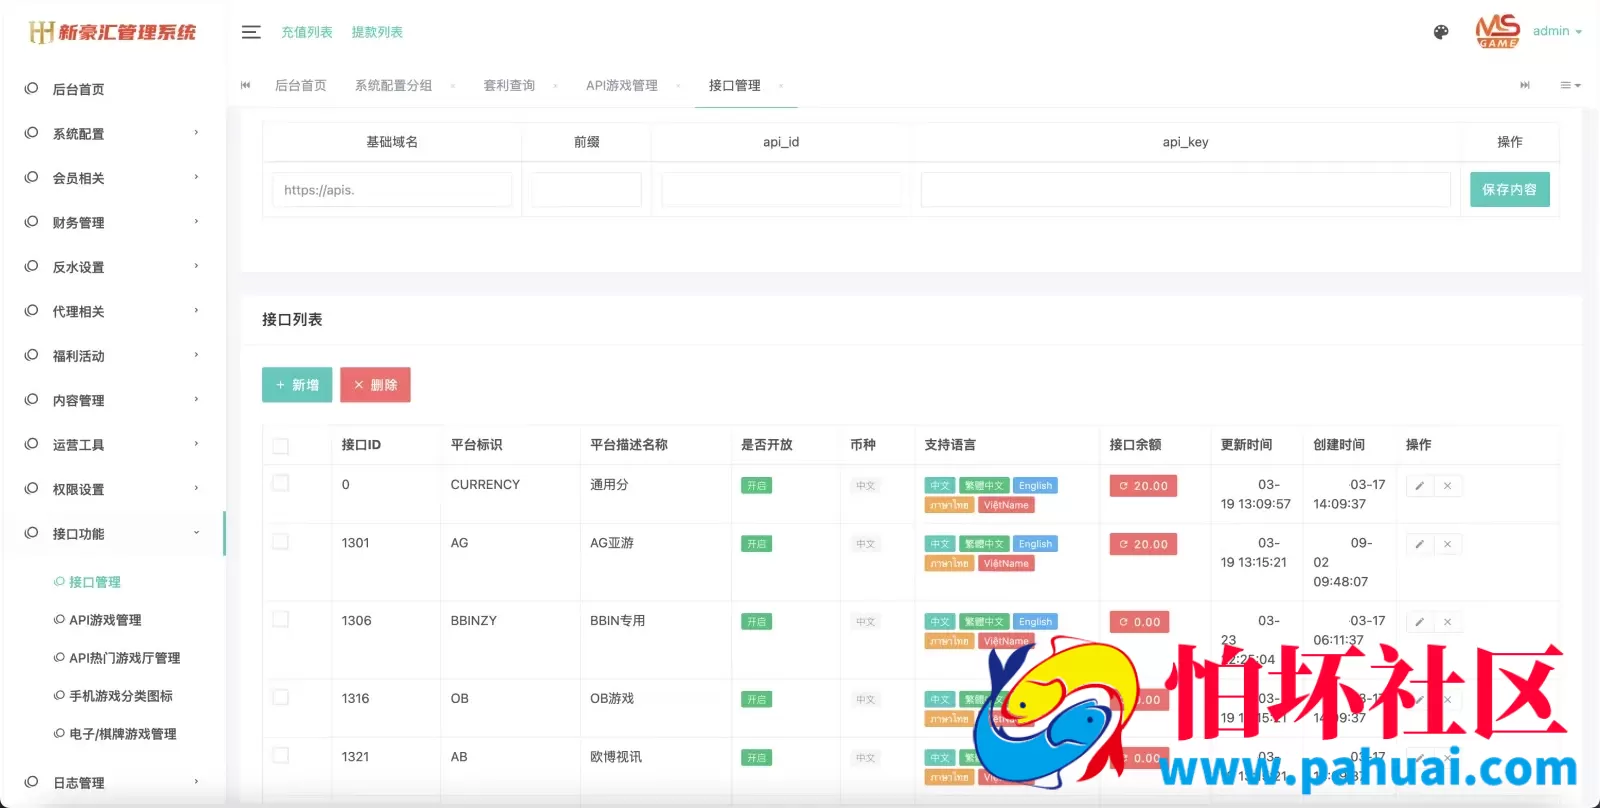
Task: Click the red 删除 button
Action: coord(375,385)
